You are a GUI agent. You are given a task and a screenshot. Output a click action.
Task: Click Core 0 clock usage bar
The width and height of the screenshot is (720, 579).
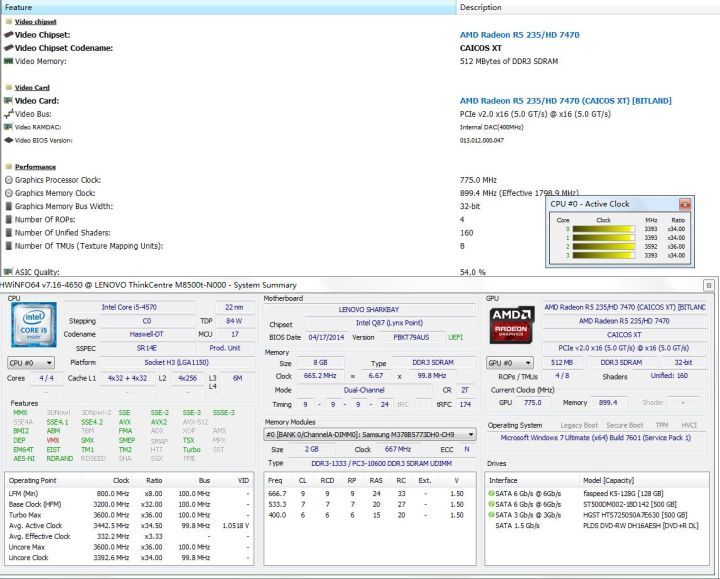603,228
